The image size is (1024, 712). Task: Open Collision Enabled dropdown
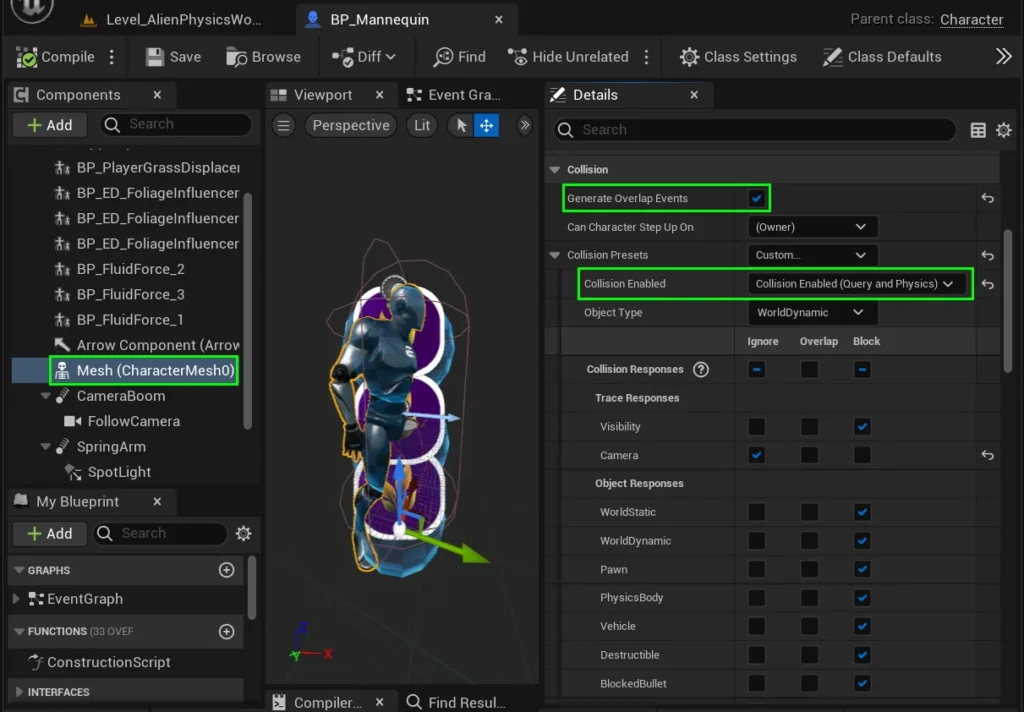pos(857,284)
